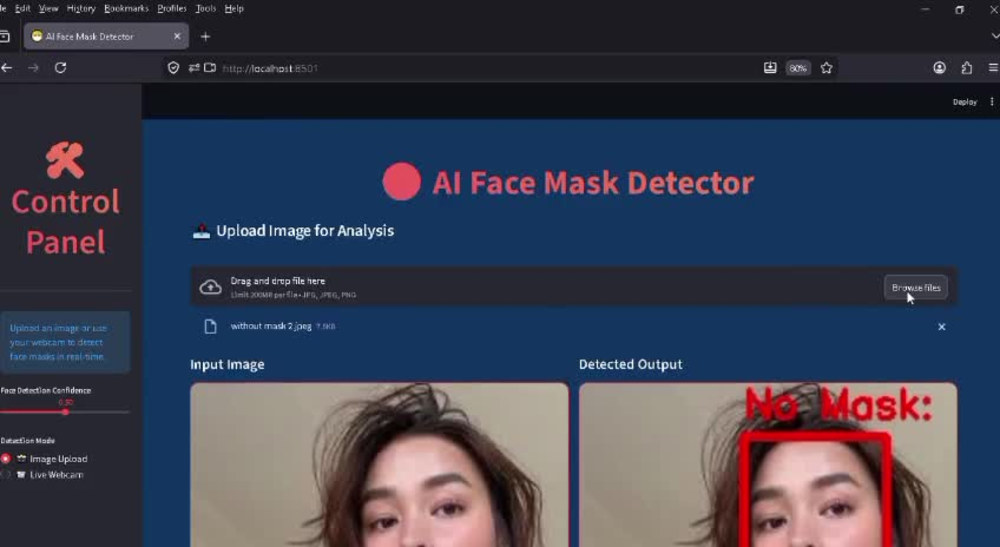The image size is (1000, 547).
Task: Click the 'Control Panel' sidebar heading
Action: point(65,222)
